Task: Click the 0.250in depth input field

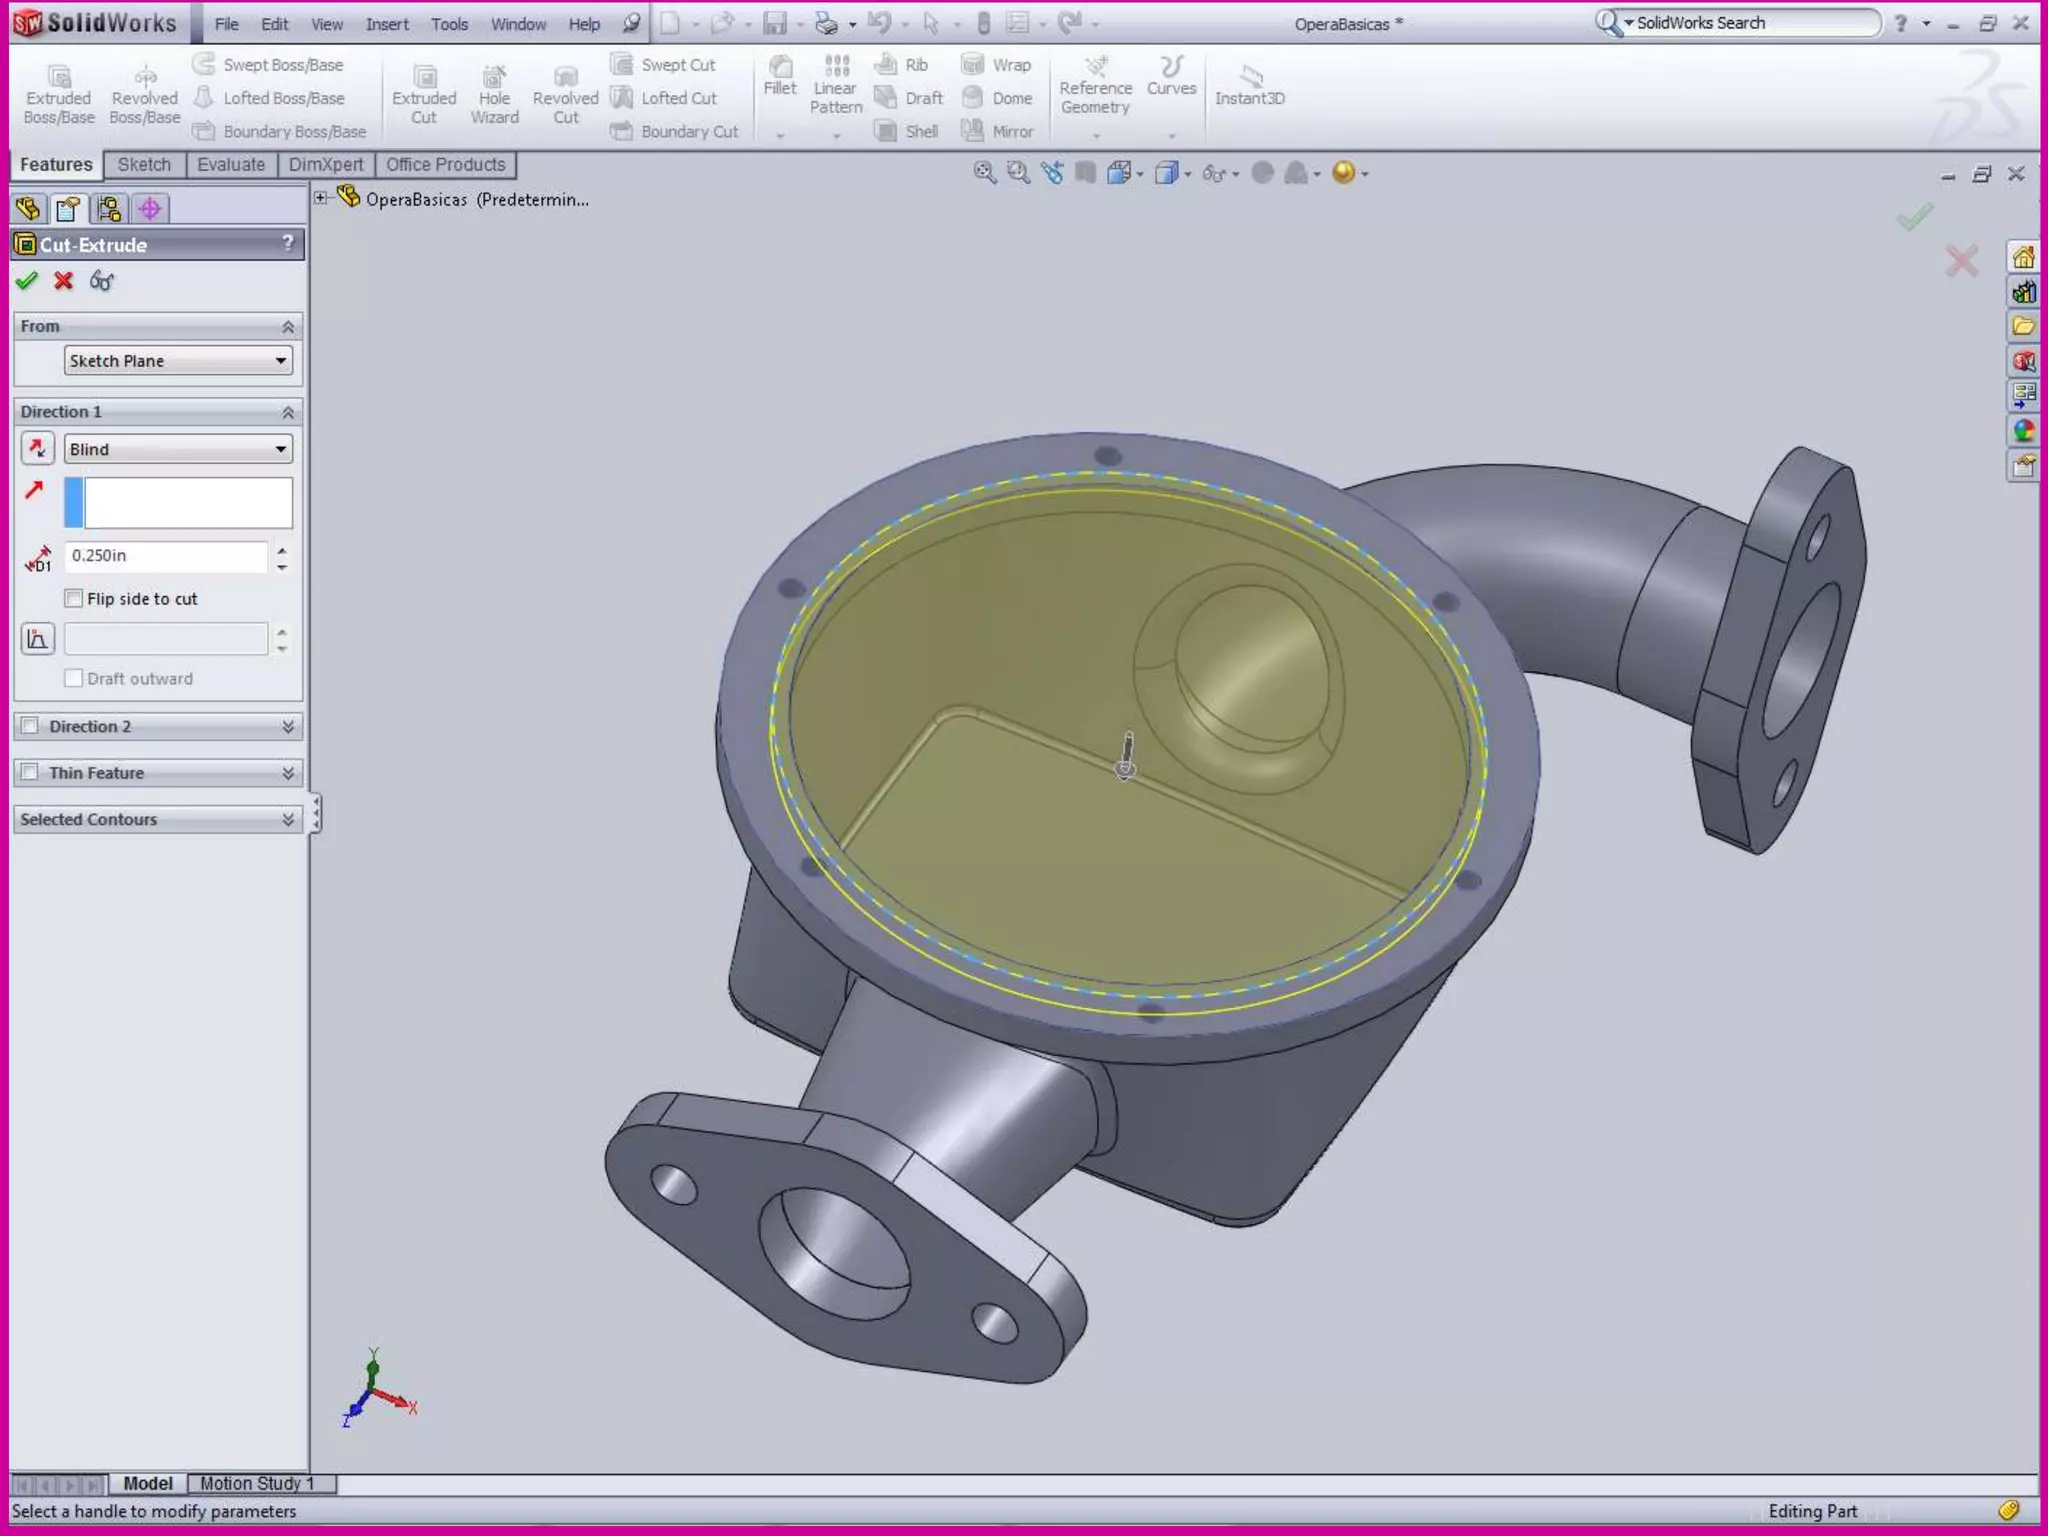Action: (166, 556)
